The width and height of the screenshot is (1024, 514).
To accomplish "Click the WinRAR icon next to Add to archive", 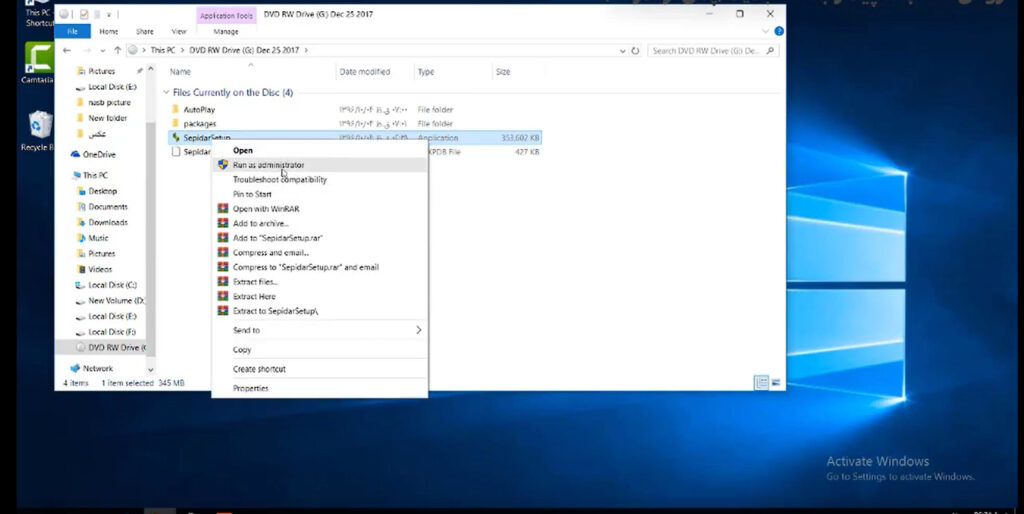I will (x=223, y=223).
